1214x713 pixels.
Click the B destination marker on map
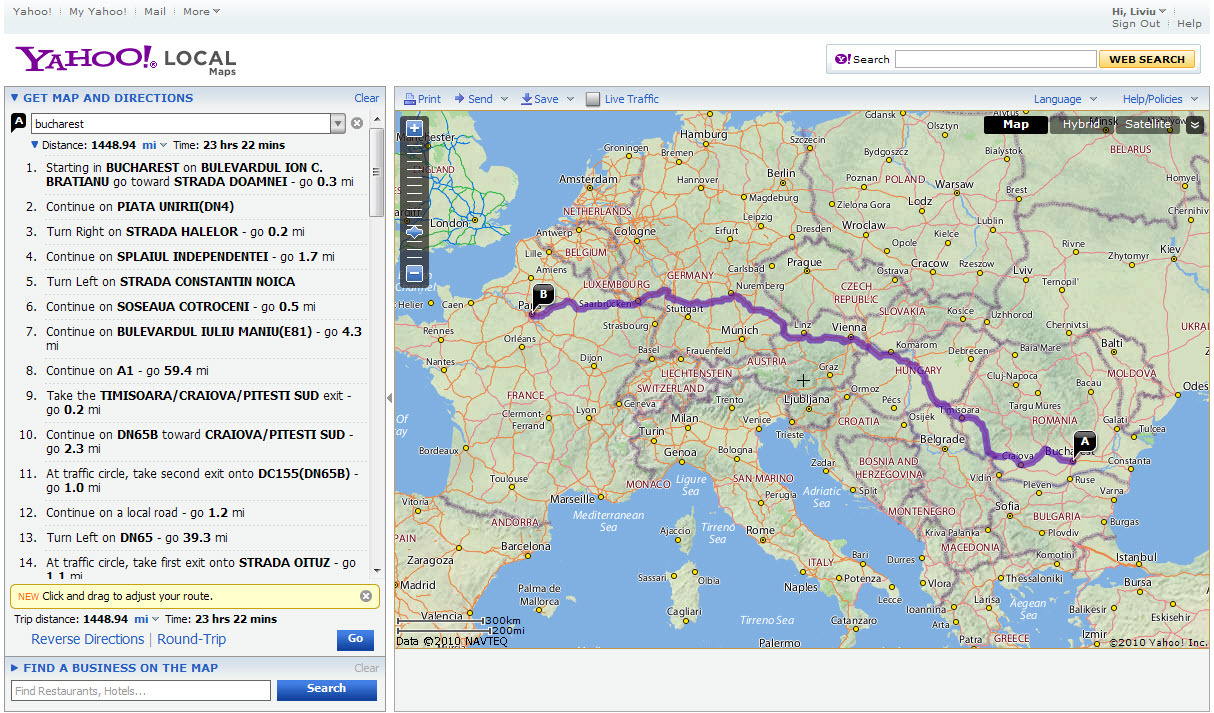pyautogui.click(x=541, y=296)
